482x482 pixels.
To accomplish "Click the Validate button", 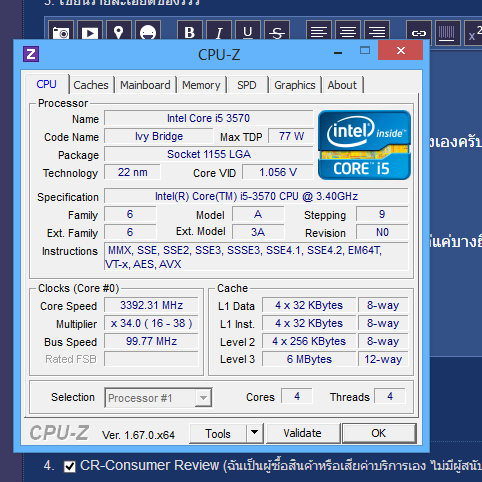I will 302,433.
